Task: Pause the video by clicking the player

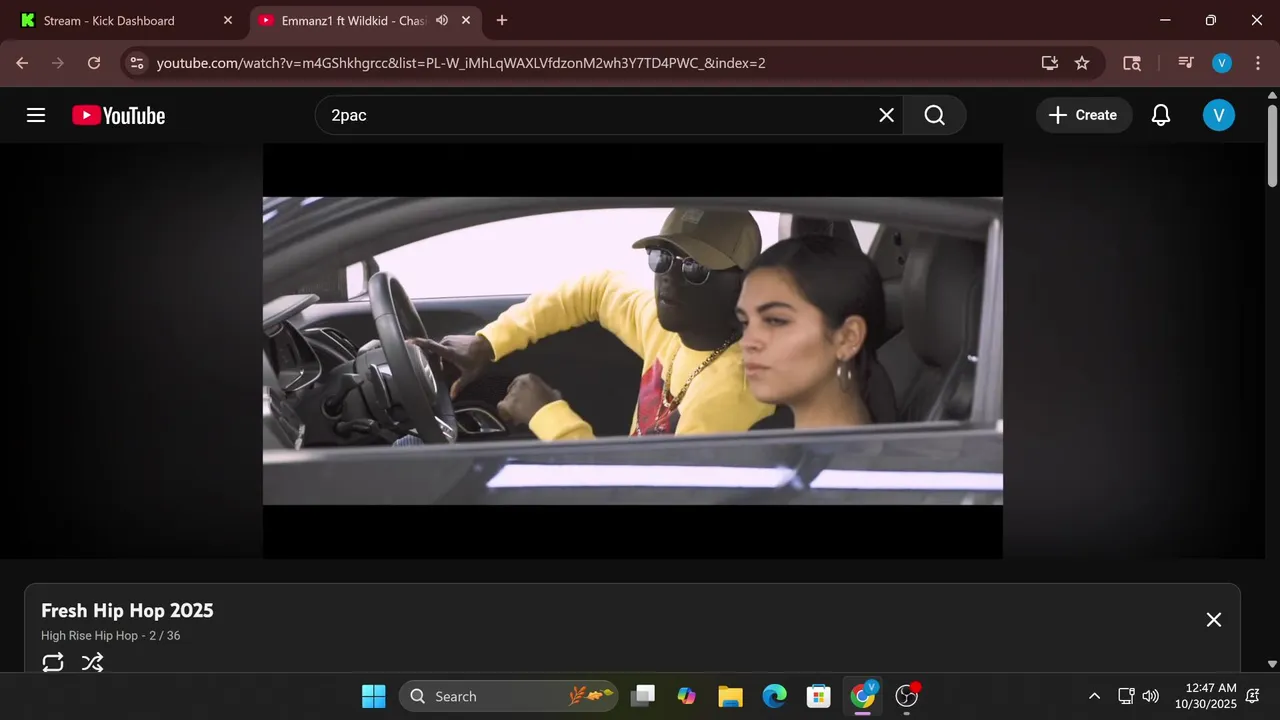Action: pyautogui.click(x=632, y=351)
